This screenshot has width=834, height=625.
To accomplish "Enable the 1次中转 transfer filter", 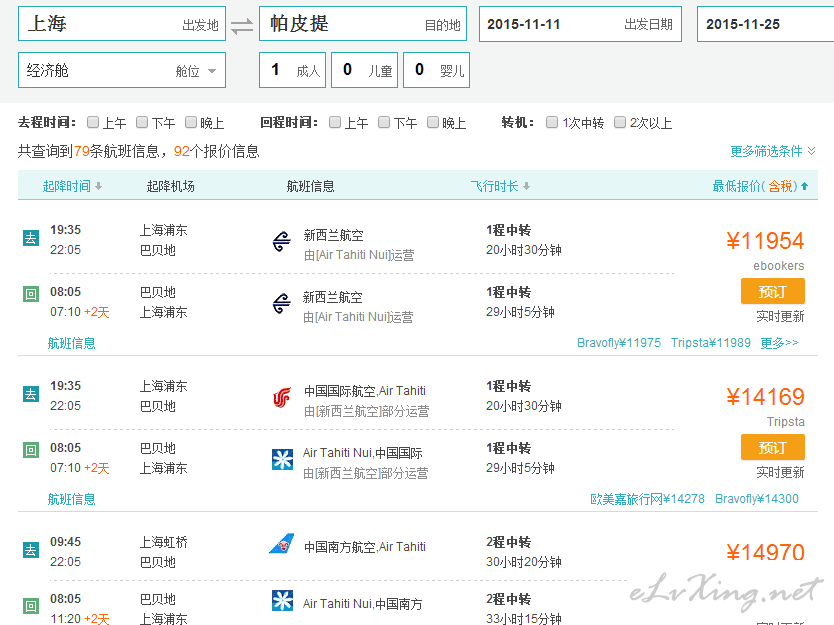I will [x=552, y=122].
